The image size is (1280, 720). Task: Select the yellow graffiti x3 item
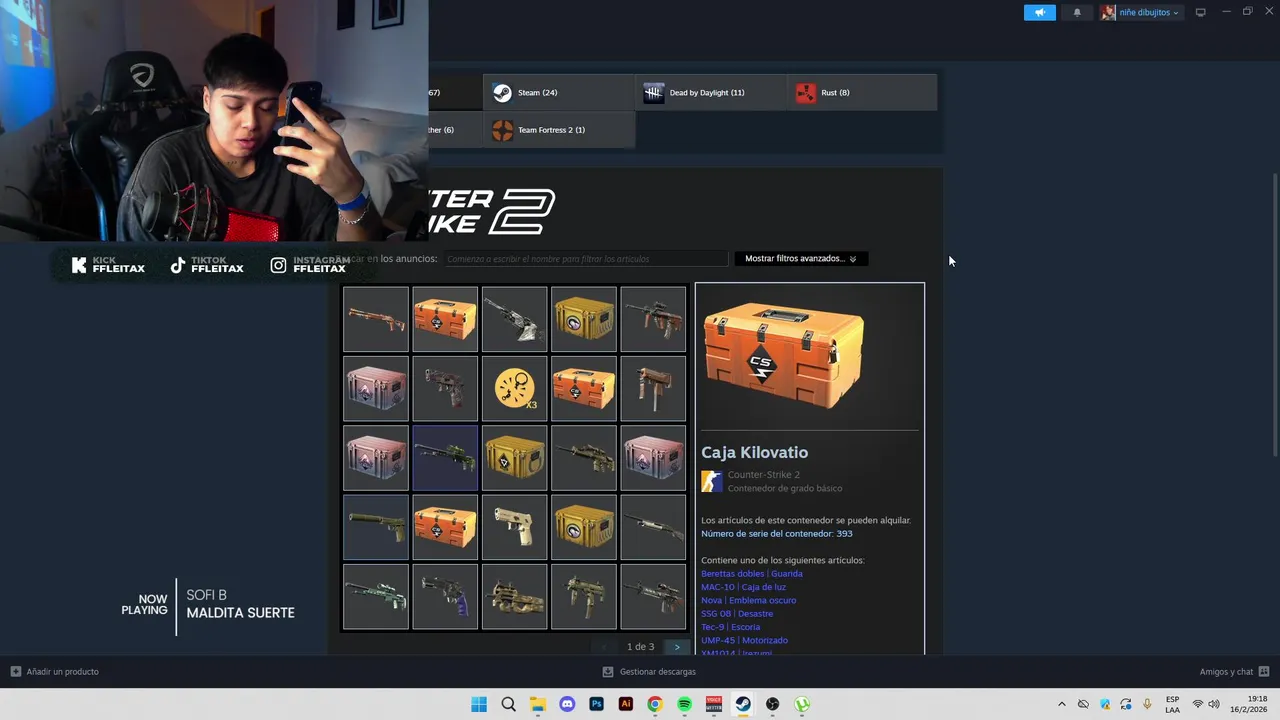pyautogui.click(x=514, y=389)
